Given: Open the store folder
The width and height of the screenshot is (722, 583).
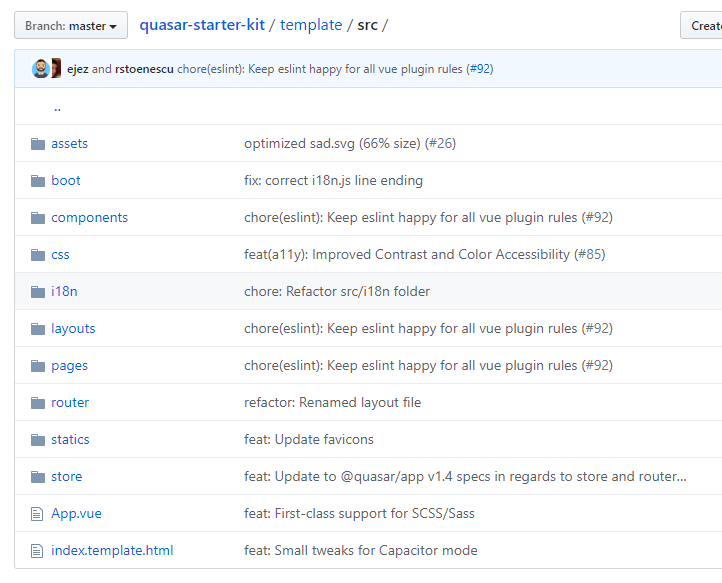Looking at the screenshot, I should (x=67, y=477).
